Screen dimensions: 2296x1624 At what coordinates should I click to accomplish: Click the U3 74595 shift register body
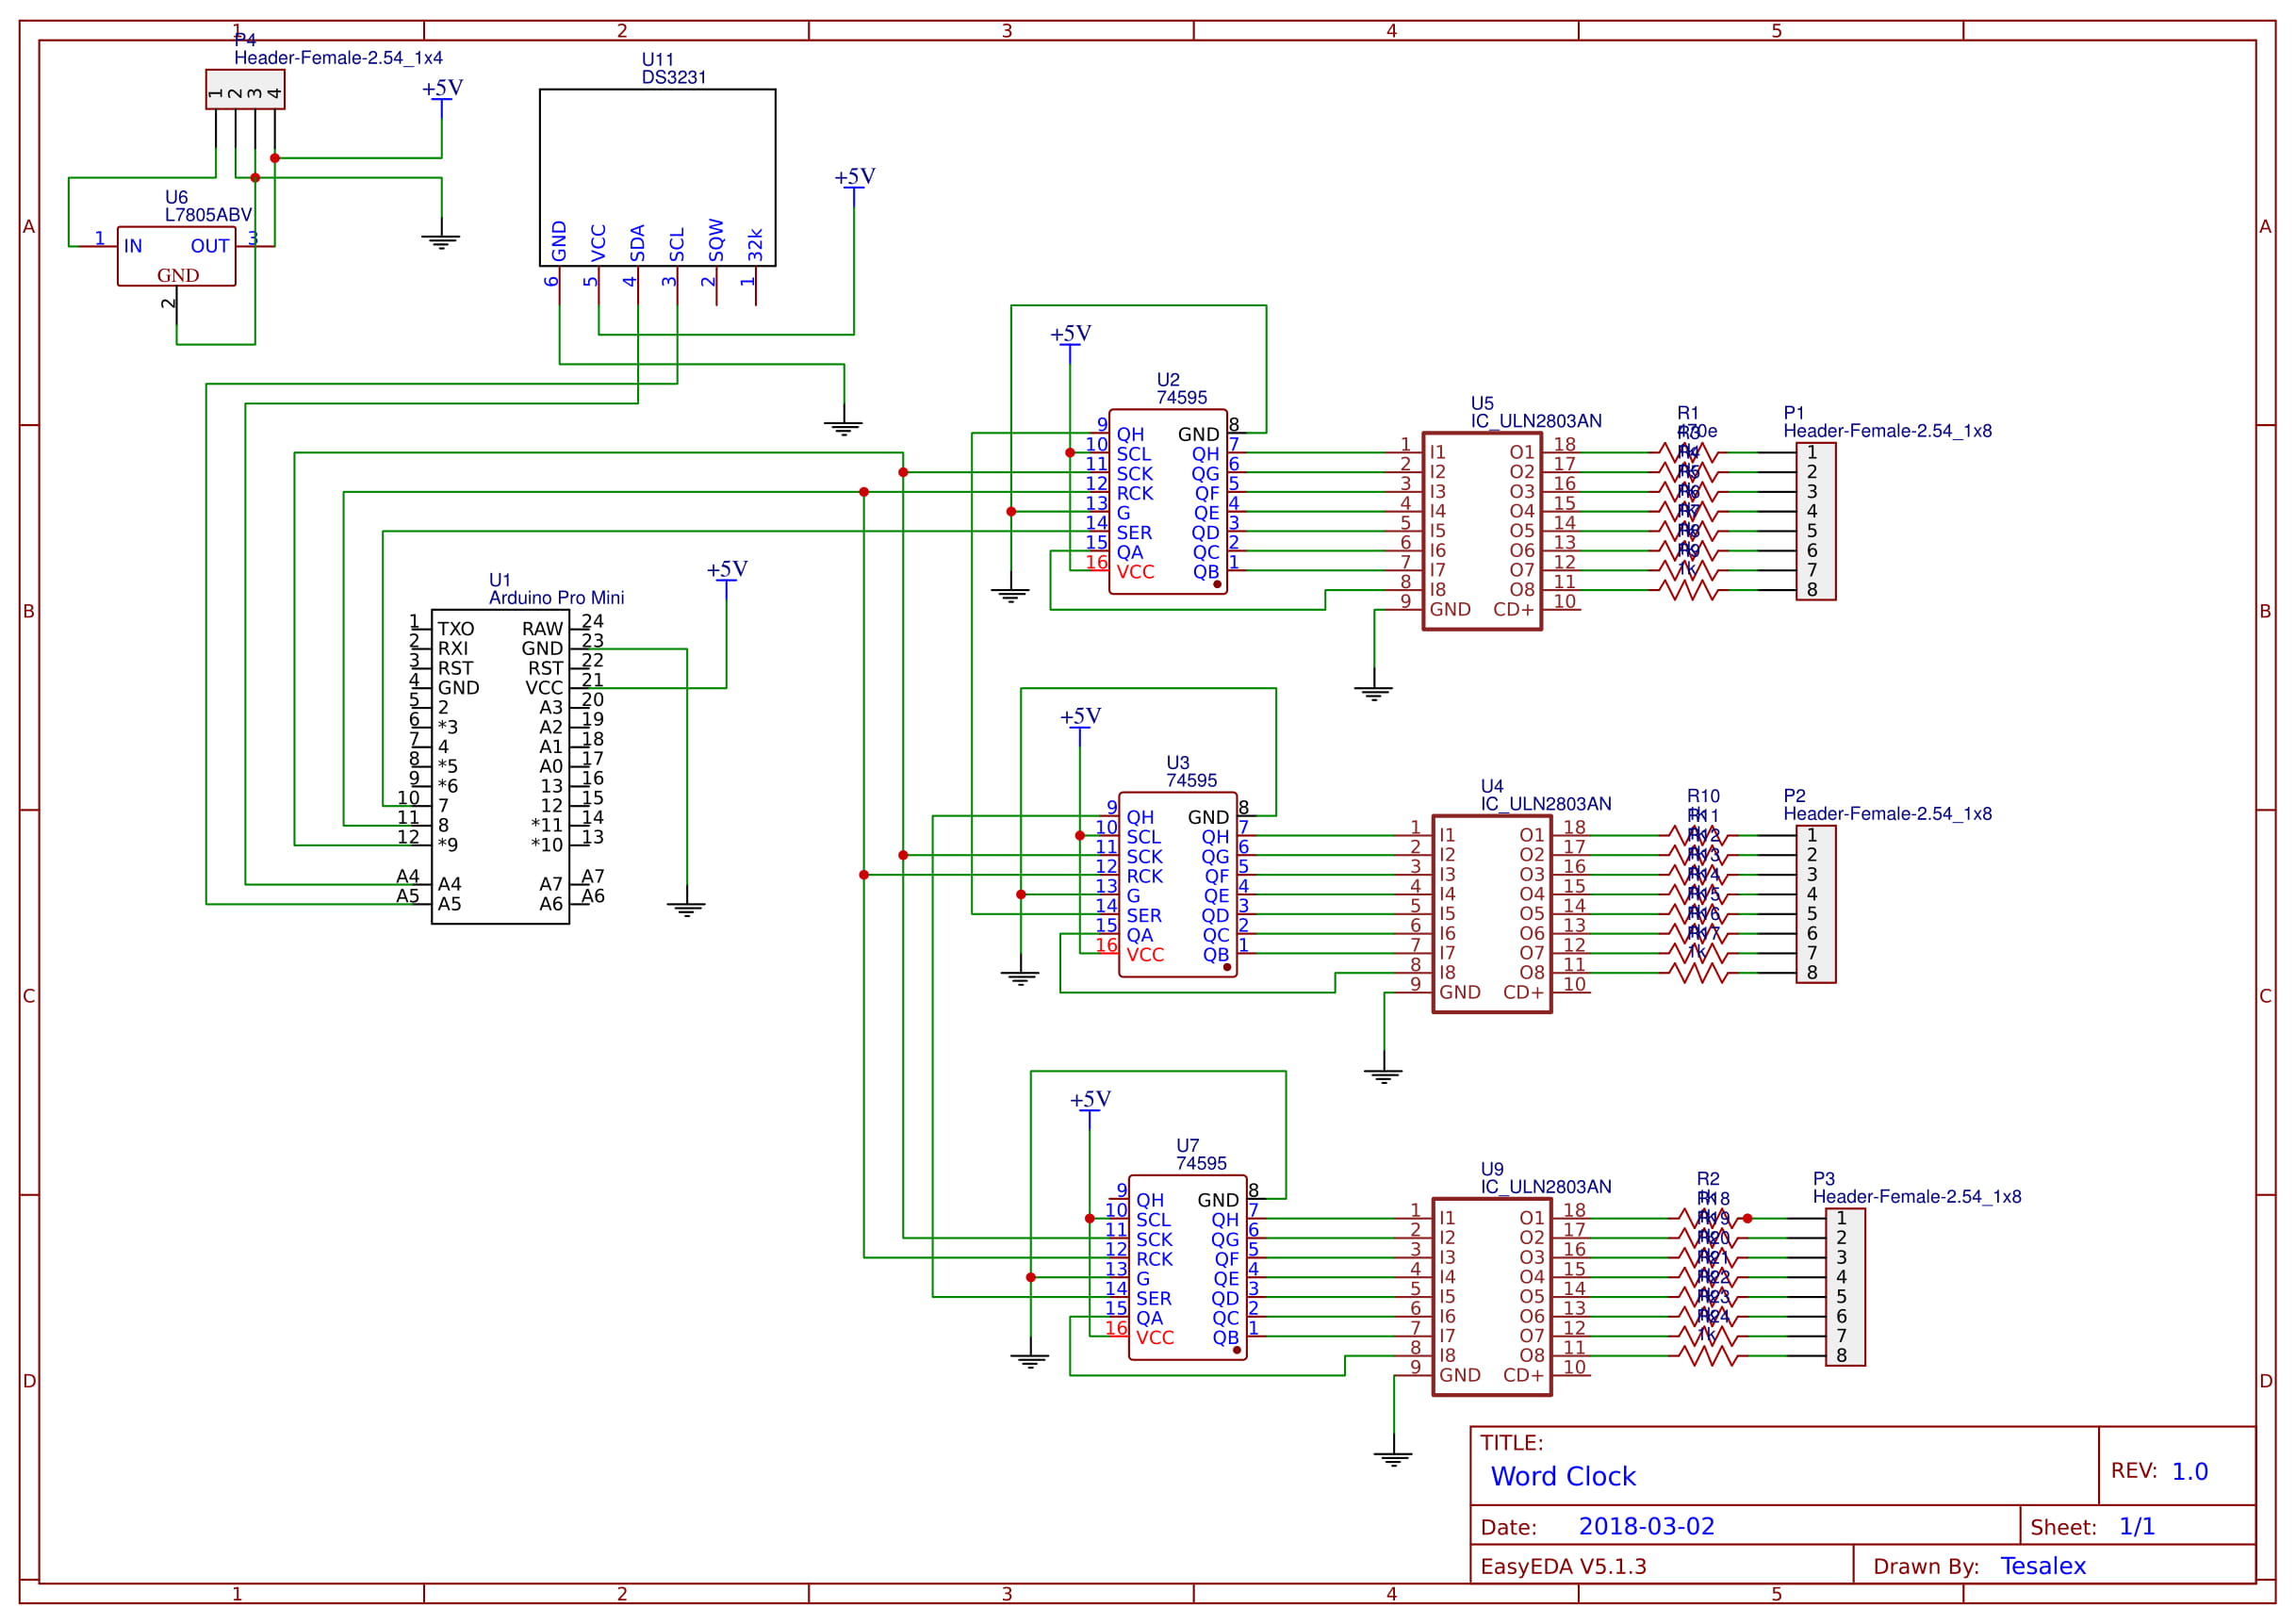click(1177, 884)
